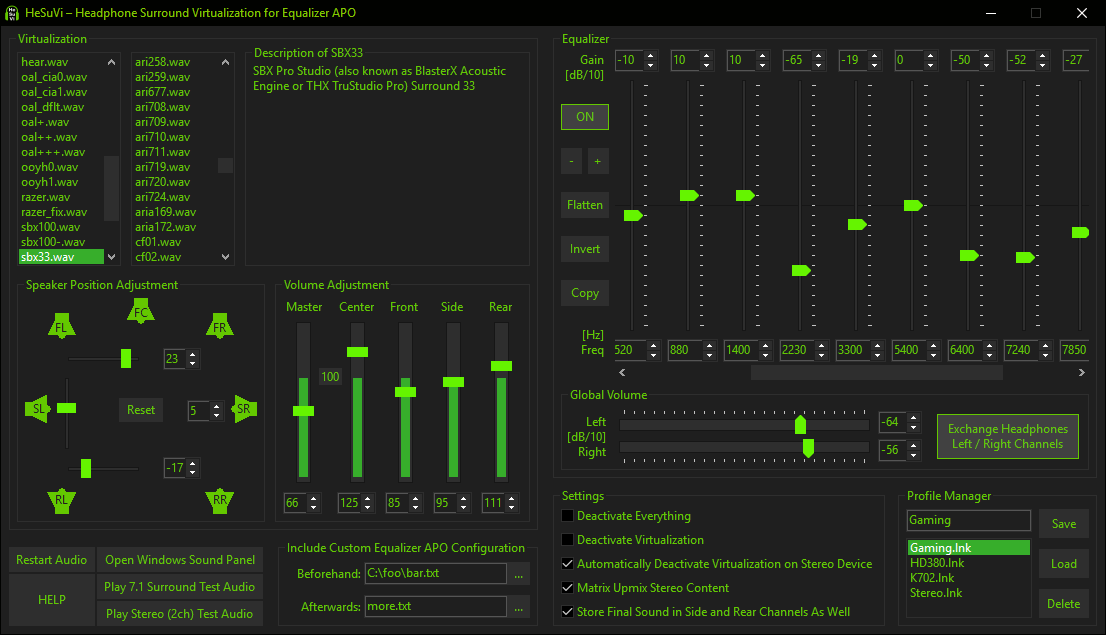
Task: Load the selected profile
Action: point(1064,564)
